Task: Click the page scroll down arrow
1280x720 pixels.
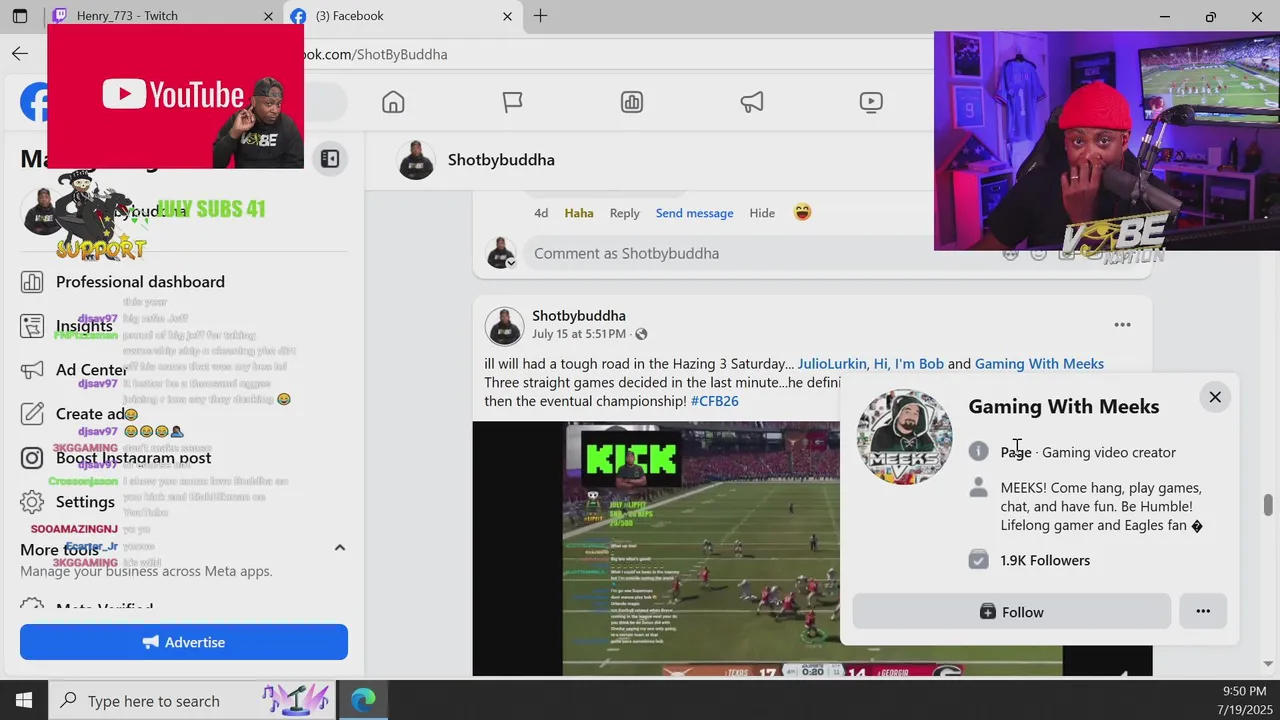Action: click(x=1268, y=663)
